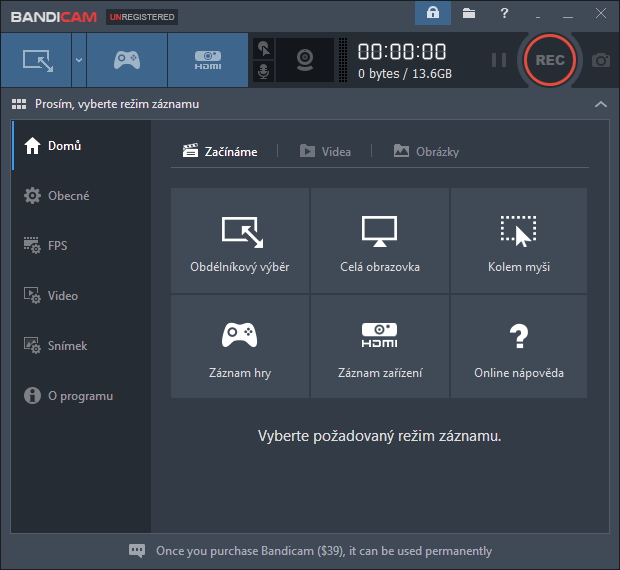Switch to the Videa tab
620x570 pixels.
(325, 151)
